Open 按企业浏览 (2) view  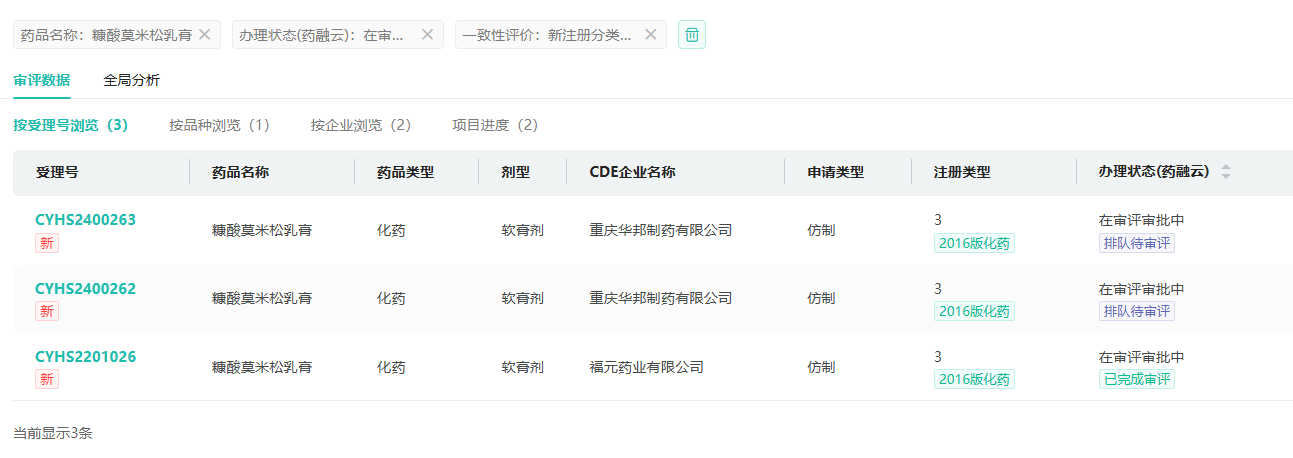pos(361,125)
